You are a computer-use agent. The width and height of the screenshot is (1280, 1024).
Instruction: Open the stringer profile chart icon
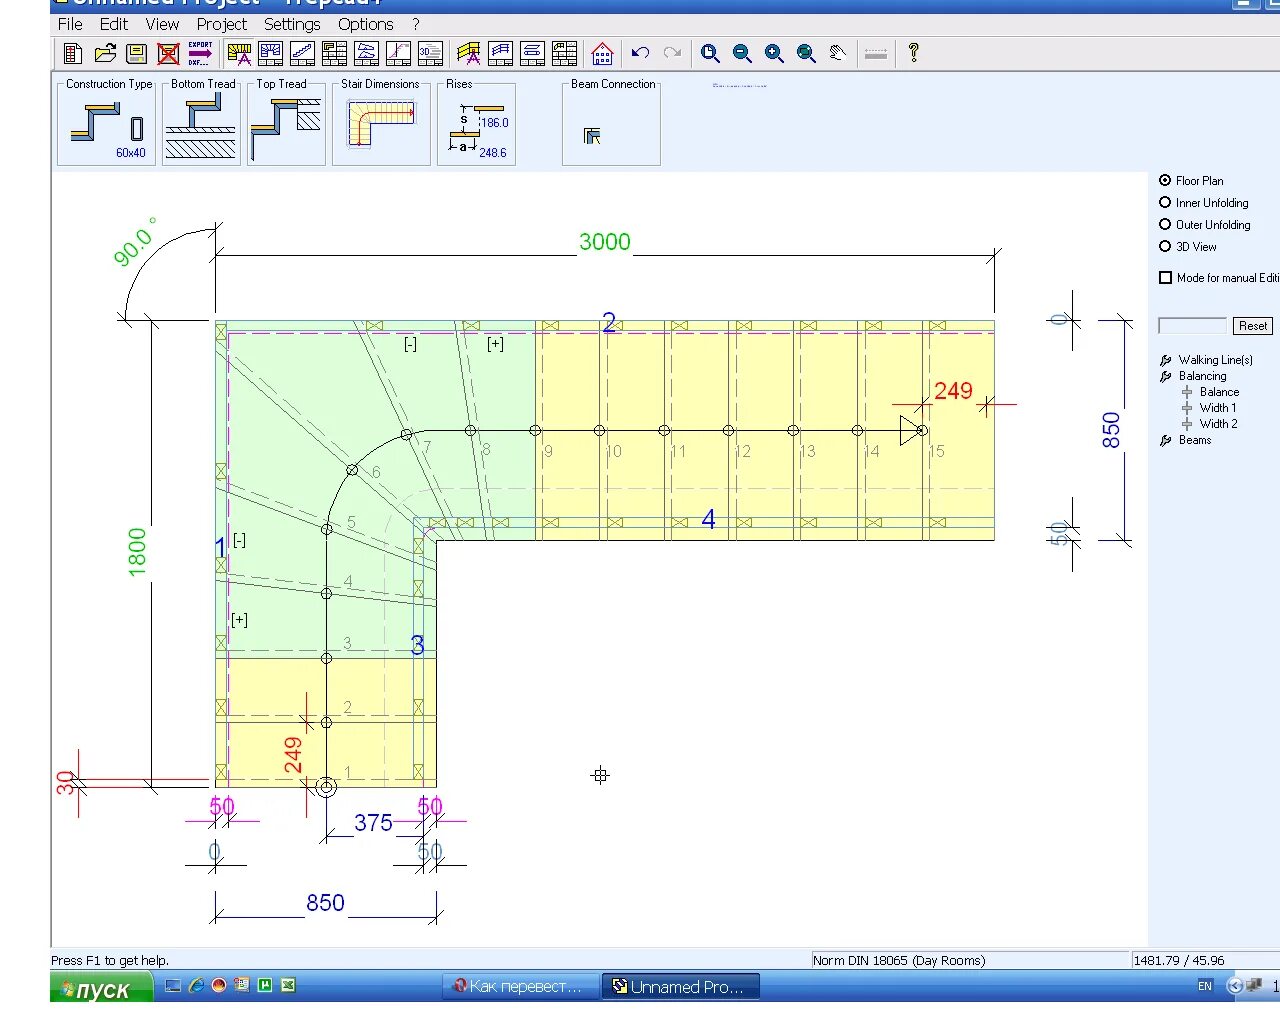[399, 53]
